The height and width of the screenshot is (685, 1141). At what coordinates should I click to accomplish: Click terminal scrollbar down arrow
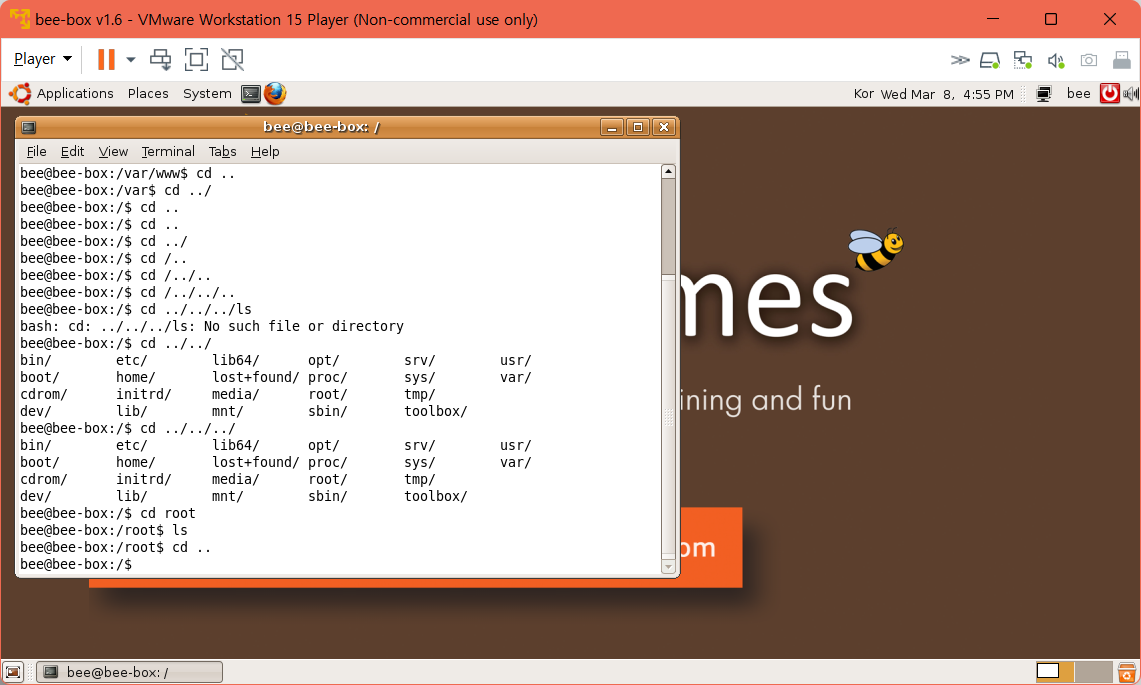coord(668,566)
